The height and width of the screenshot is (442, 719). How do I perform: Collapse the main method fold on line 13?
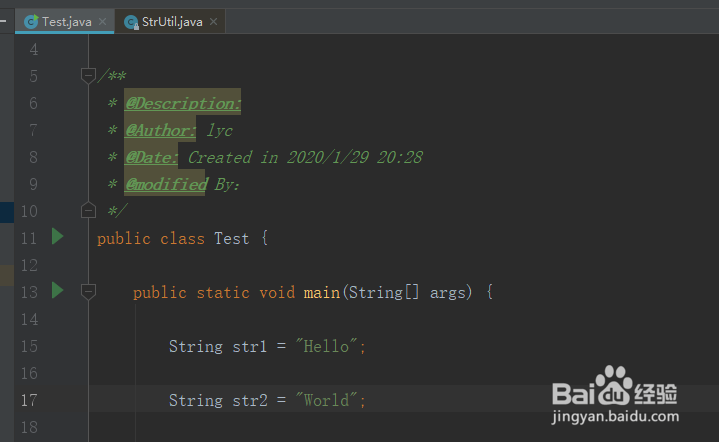[x=88, y=292]
